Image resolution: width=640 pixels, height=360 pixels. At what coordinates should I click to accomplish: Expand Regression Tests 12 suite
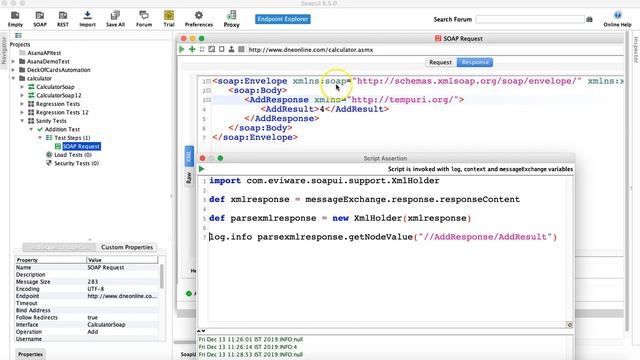tap(22, 112)
